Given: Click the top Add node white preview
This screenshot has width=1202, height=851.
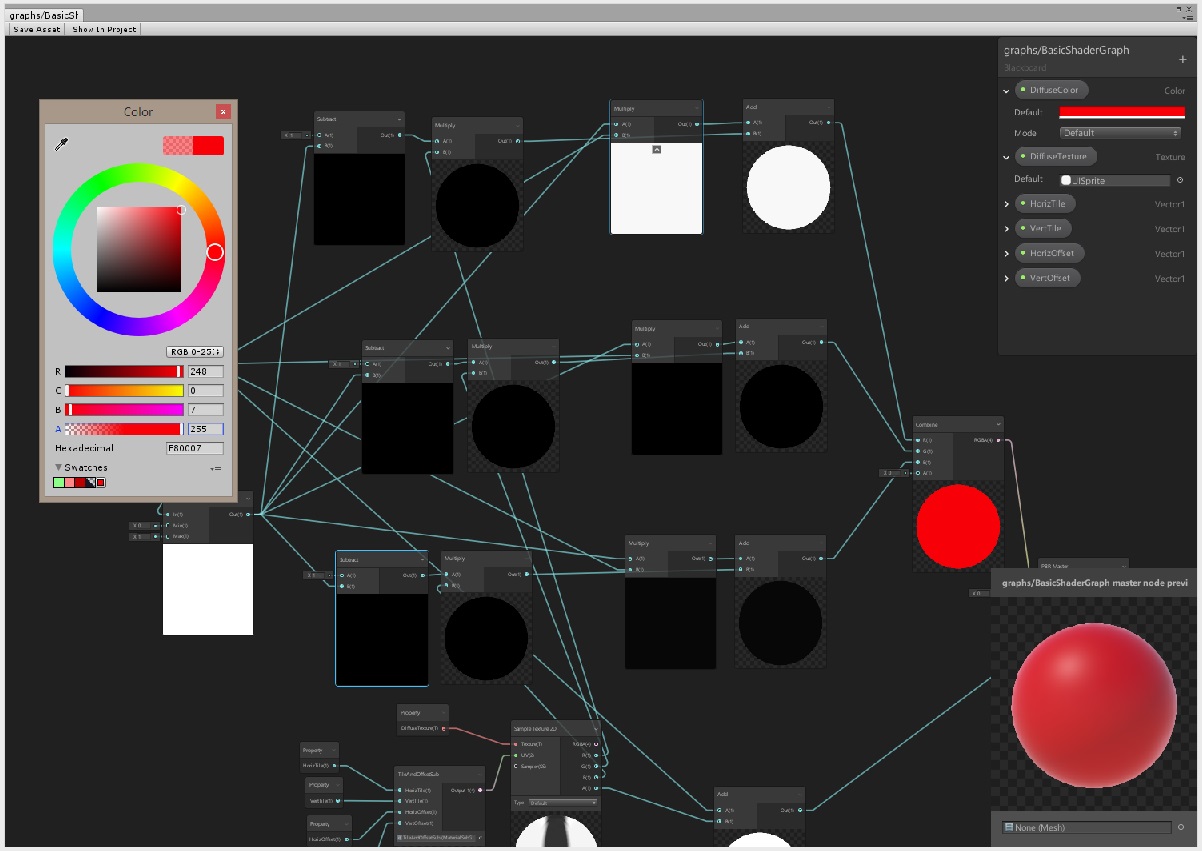Looking at the screenshot, I should click(x=789, y=187).
